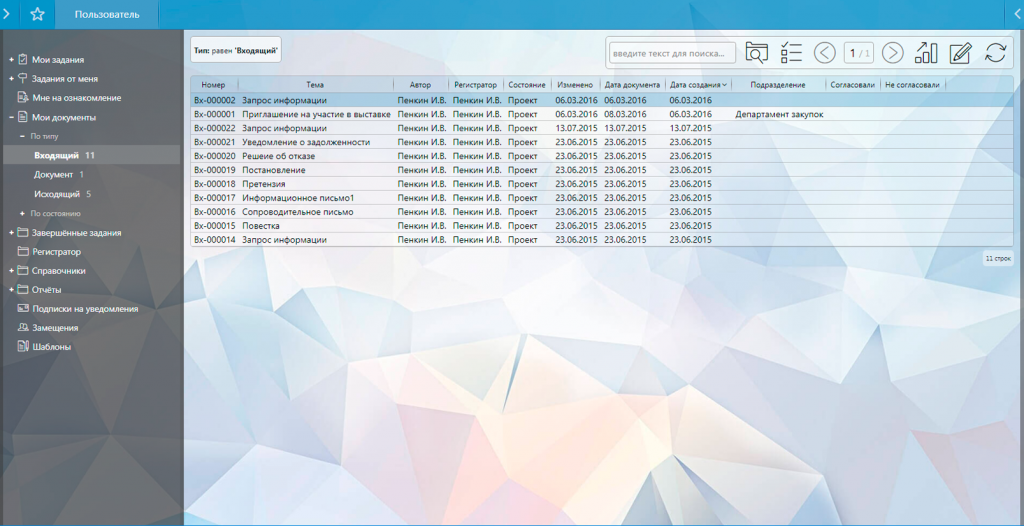Expand the 'По состоянию' group
The height and width of the screenshot is (526, 1024).
22,213
